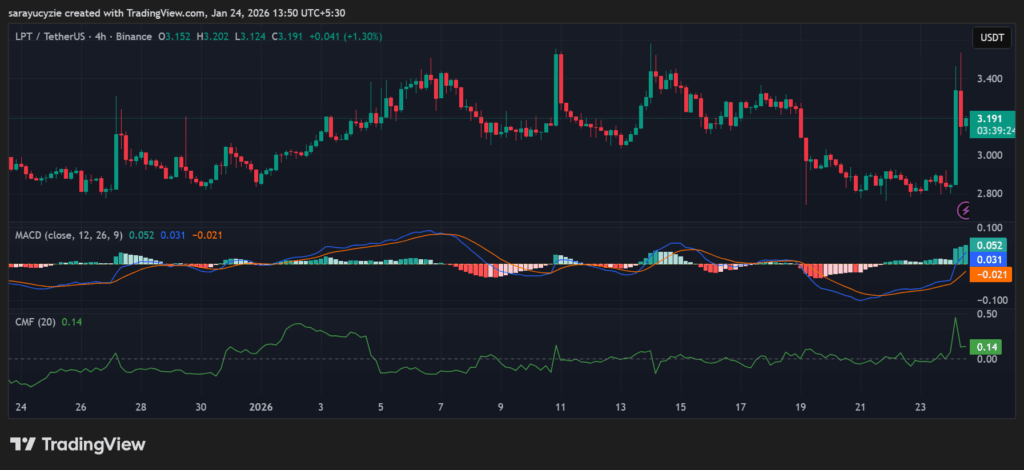Select the CMF (20) indicator label
This screenshot has height=470, width=1024.
pyautogui.click(x=34, y=322)
